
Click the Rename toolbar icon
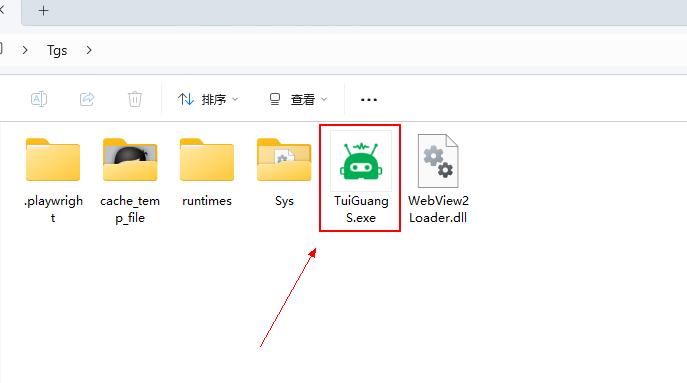tap(39, 99)
